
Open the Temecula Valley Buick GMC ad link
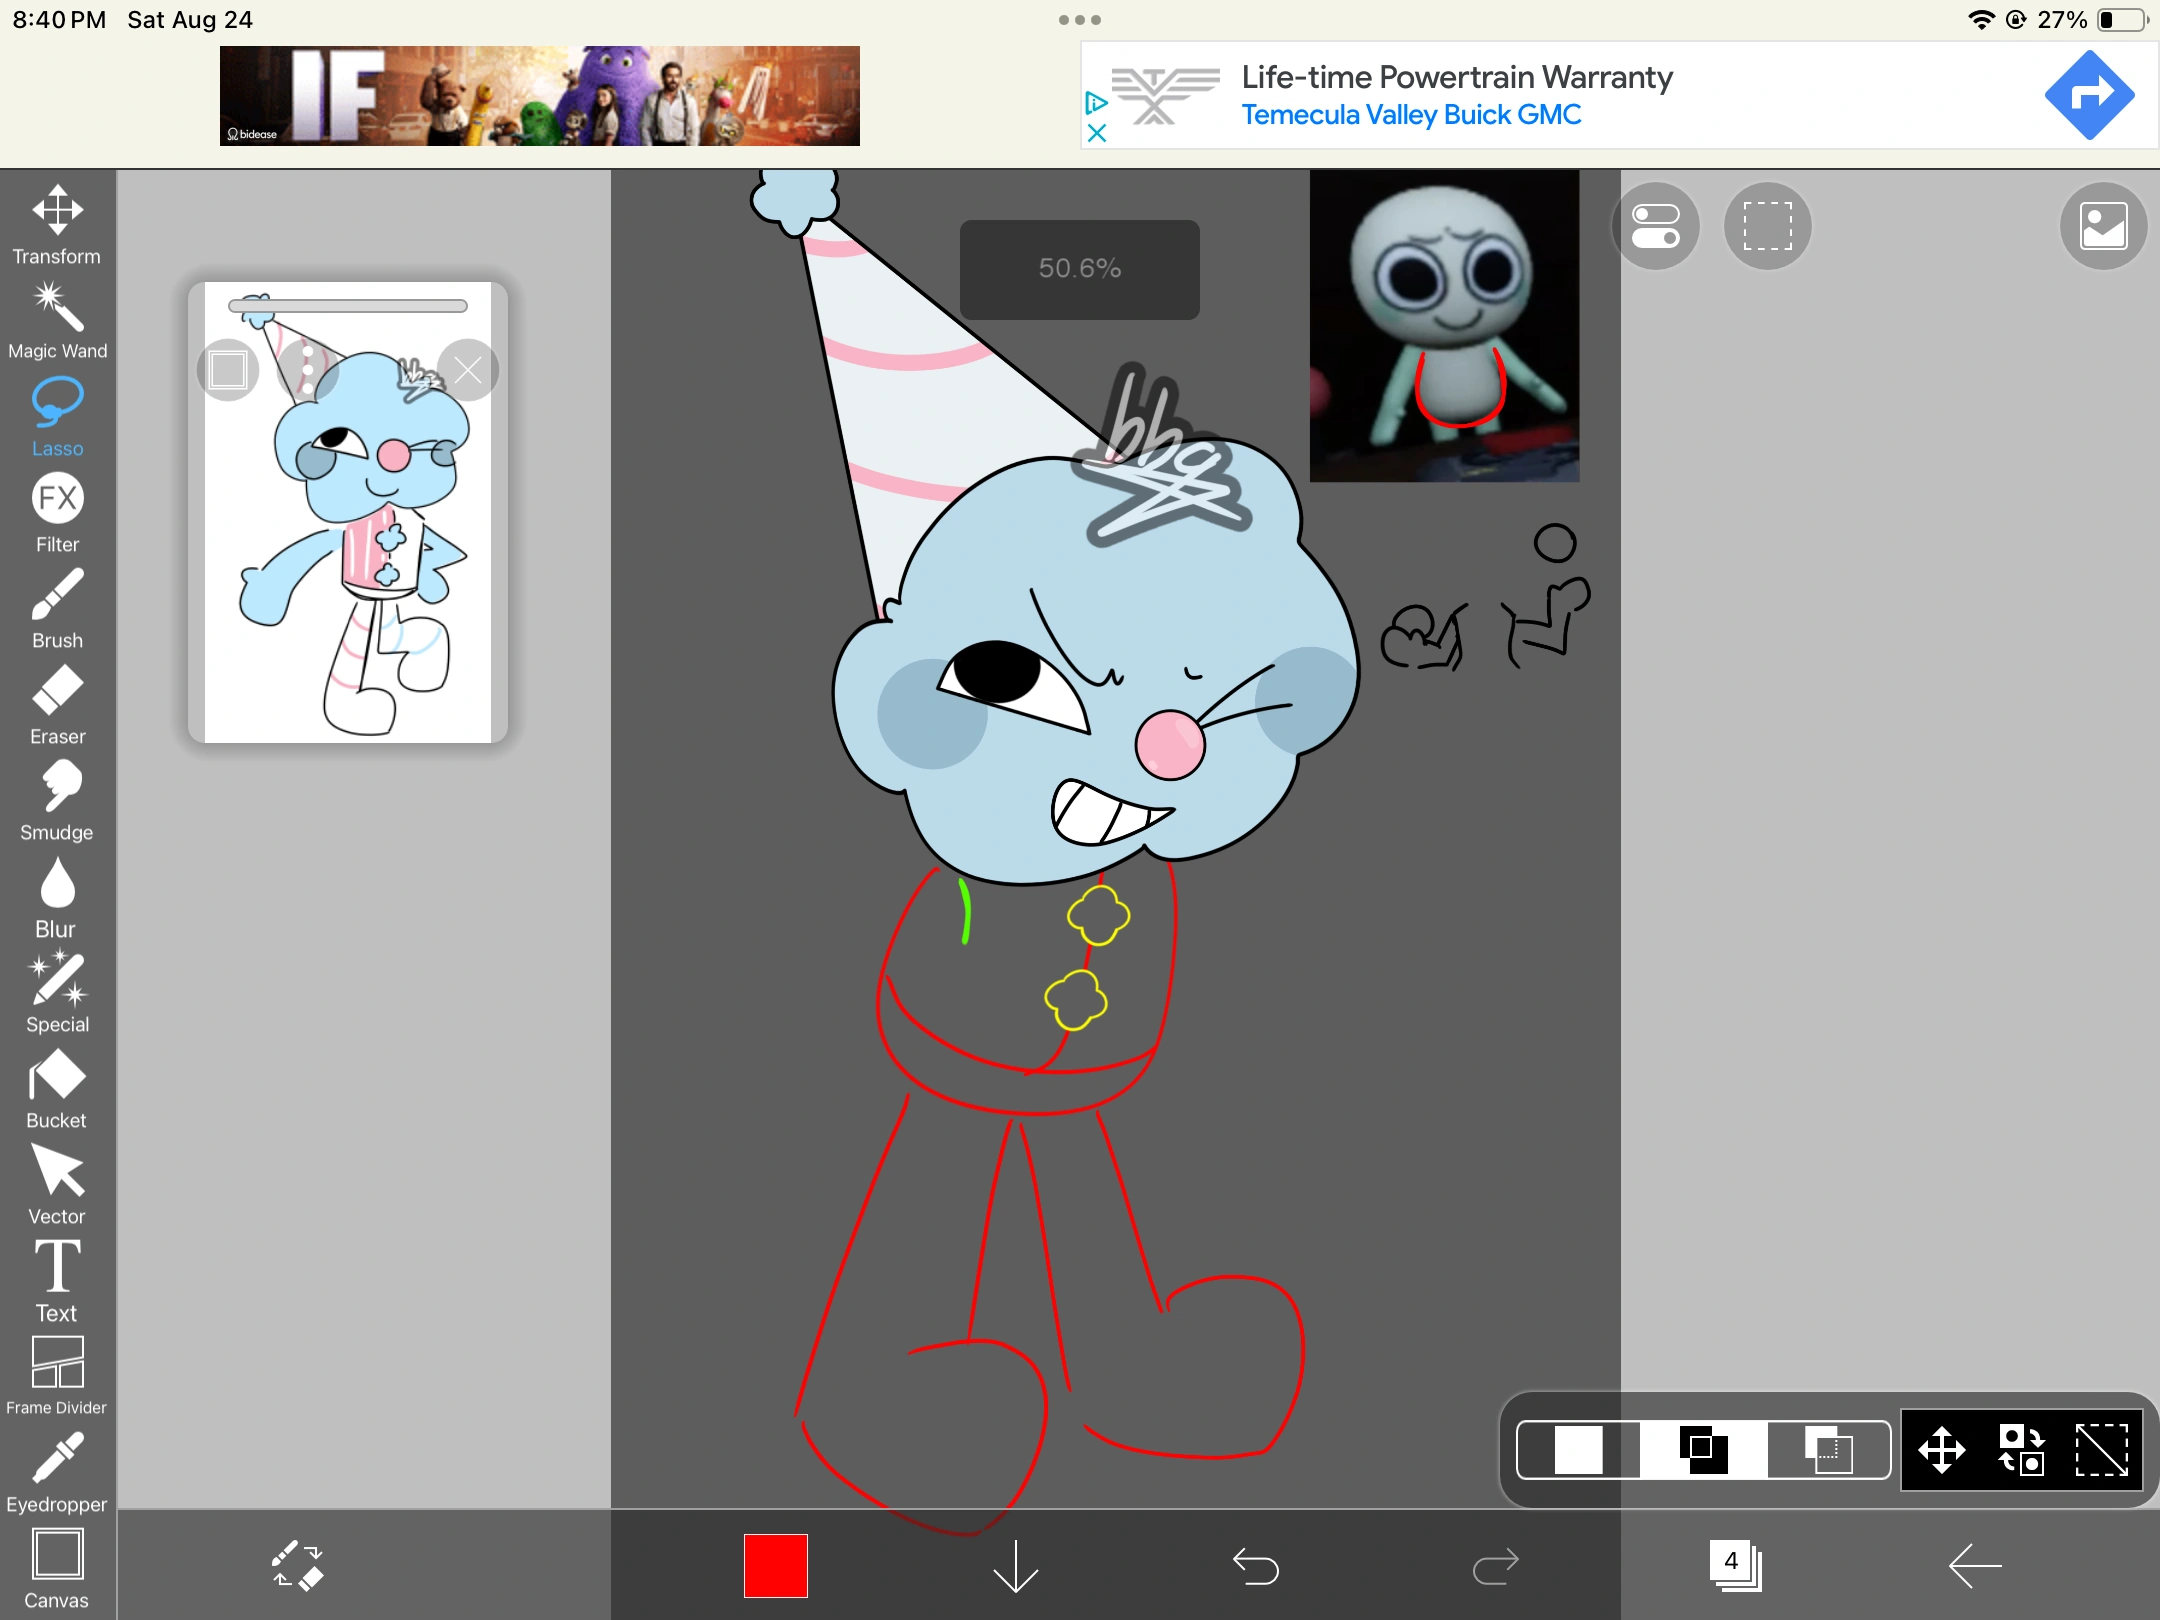1410,115
